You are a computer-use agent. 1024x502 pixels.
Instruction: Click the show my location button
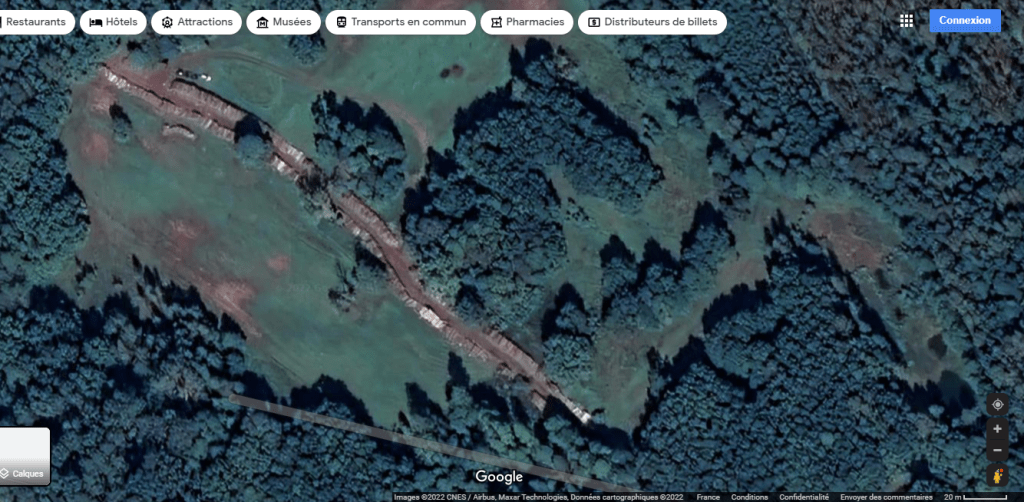tap(997, 405)
